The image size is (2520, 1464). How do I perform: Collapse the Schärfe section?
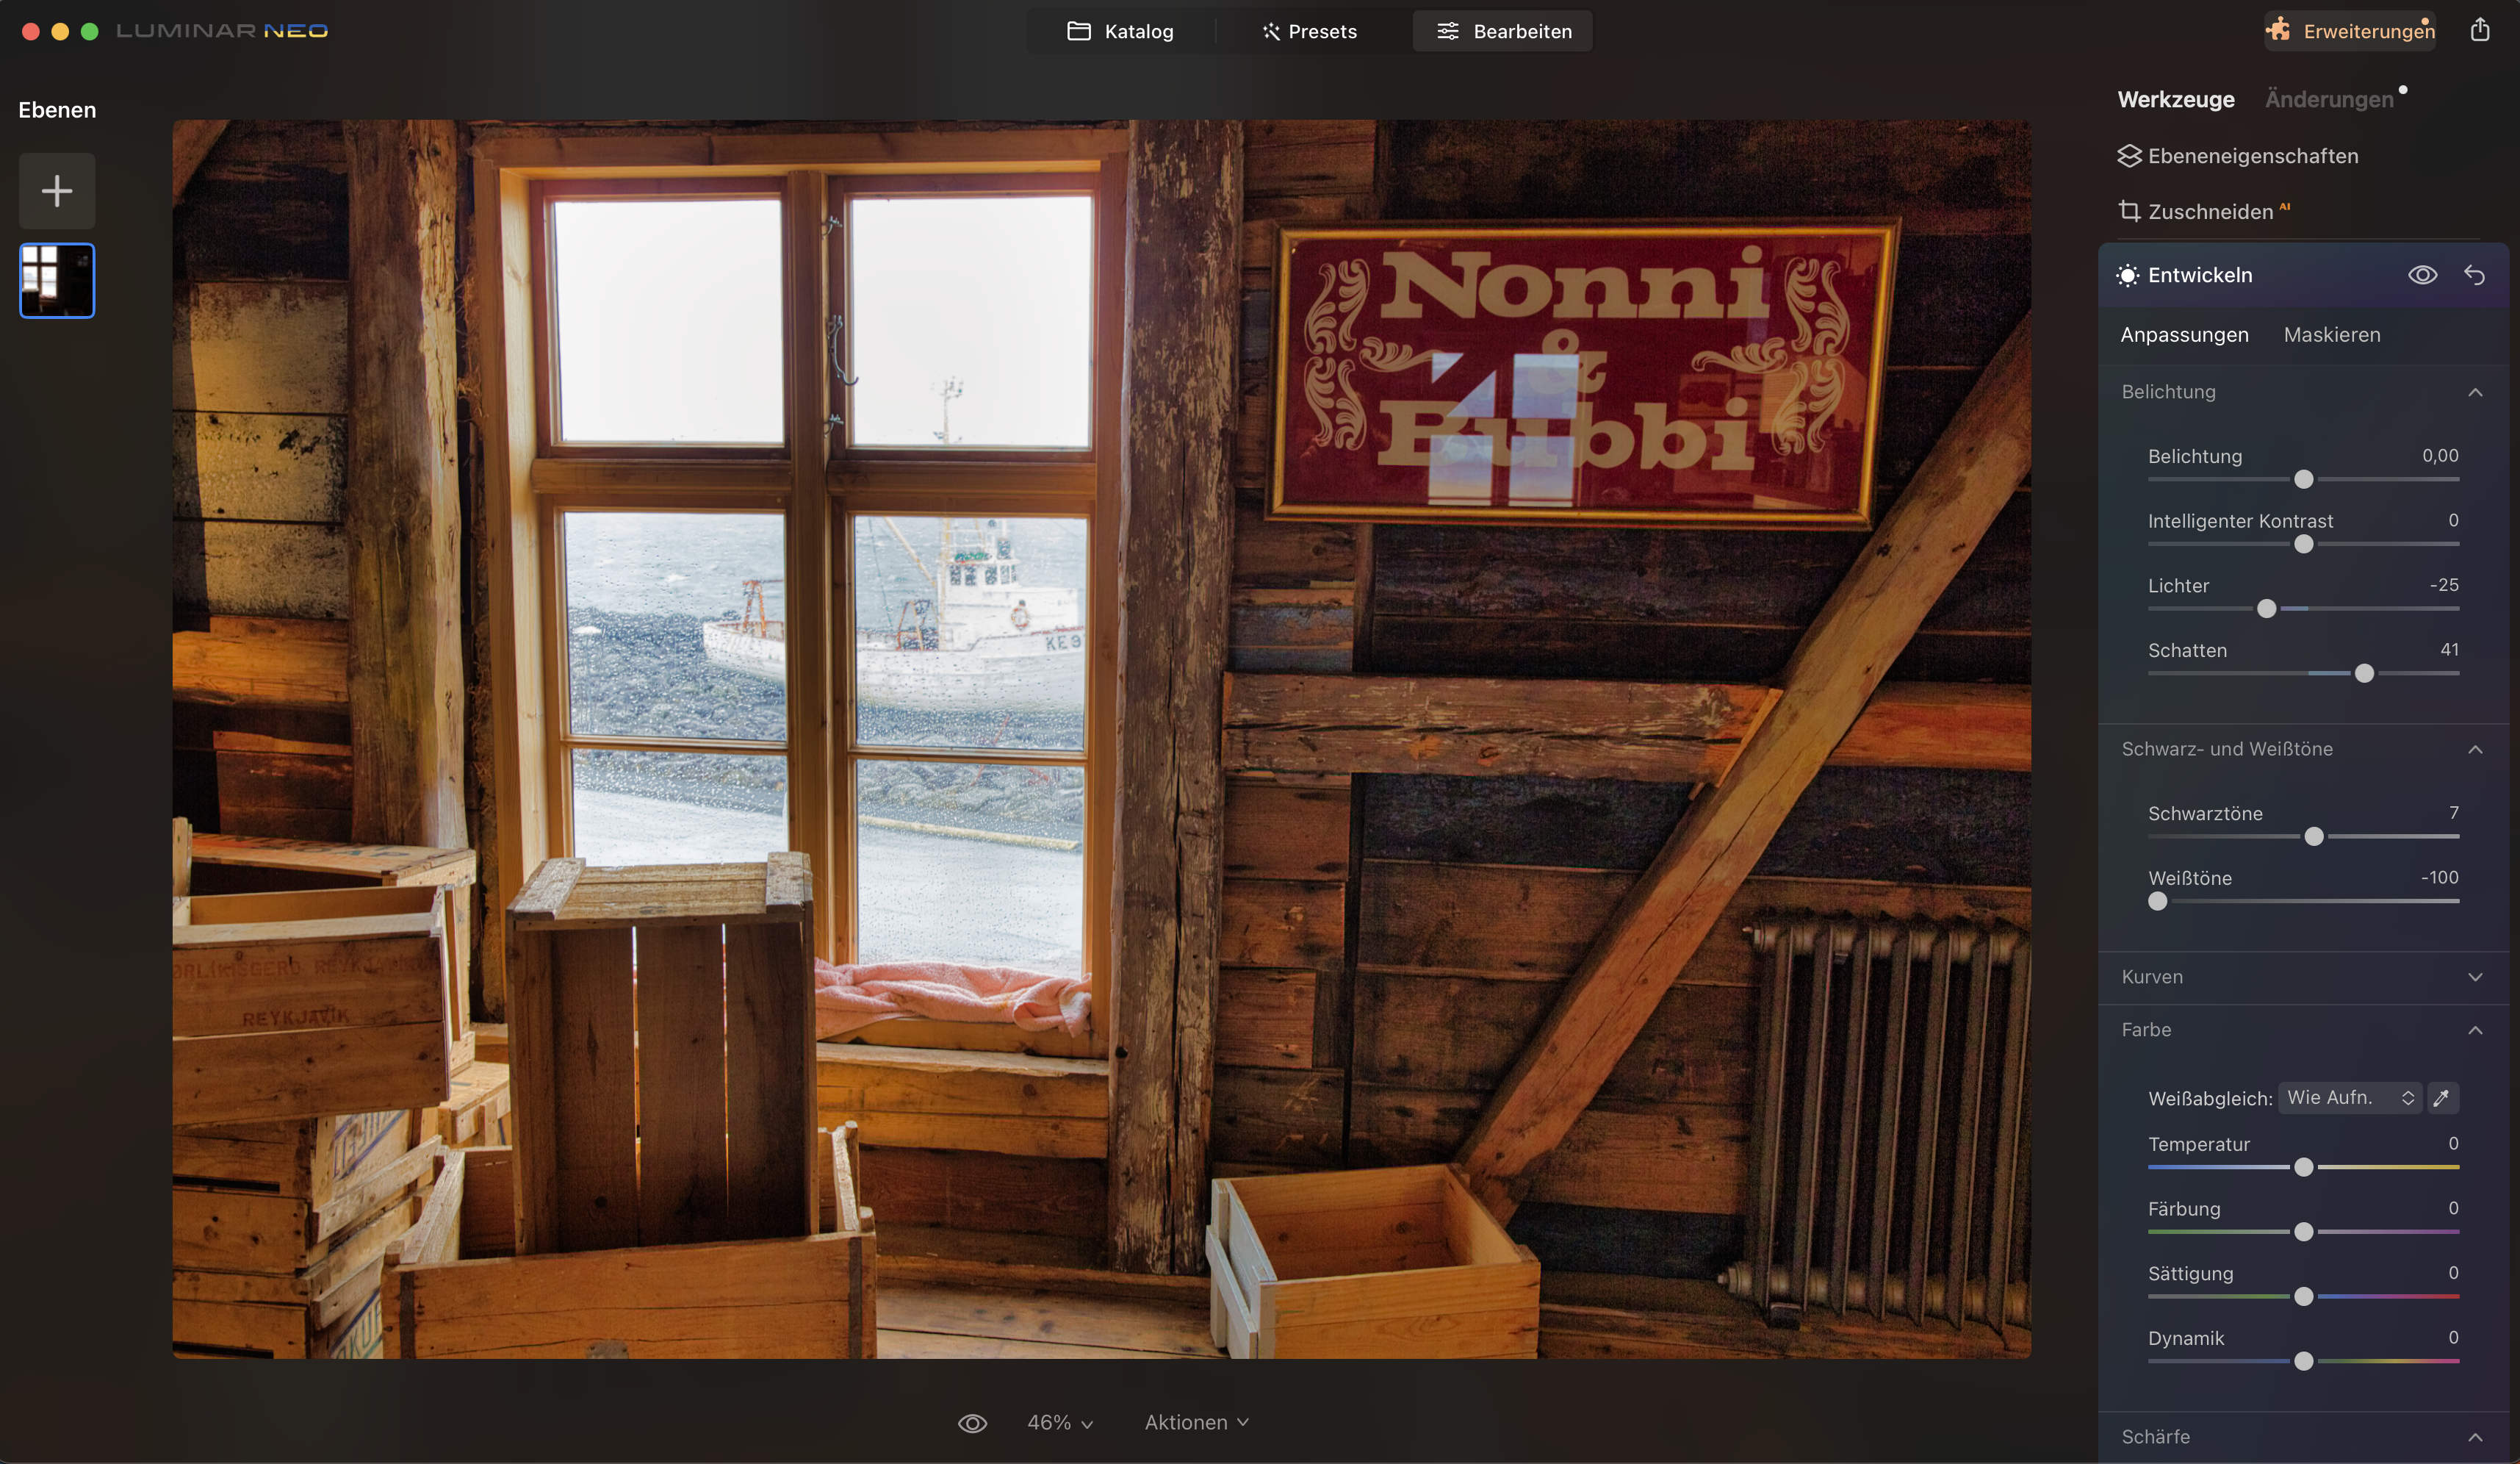2475,1437
